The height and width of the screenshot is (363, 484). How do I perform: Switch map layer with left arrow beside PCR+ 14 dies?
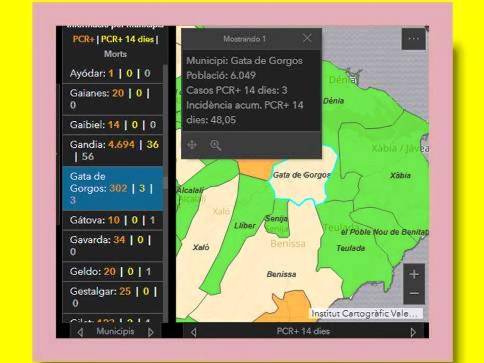[194, 332]
